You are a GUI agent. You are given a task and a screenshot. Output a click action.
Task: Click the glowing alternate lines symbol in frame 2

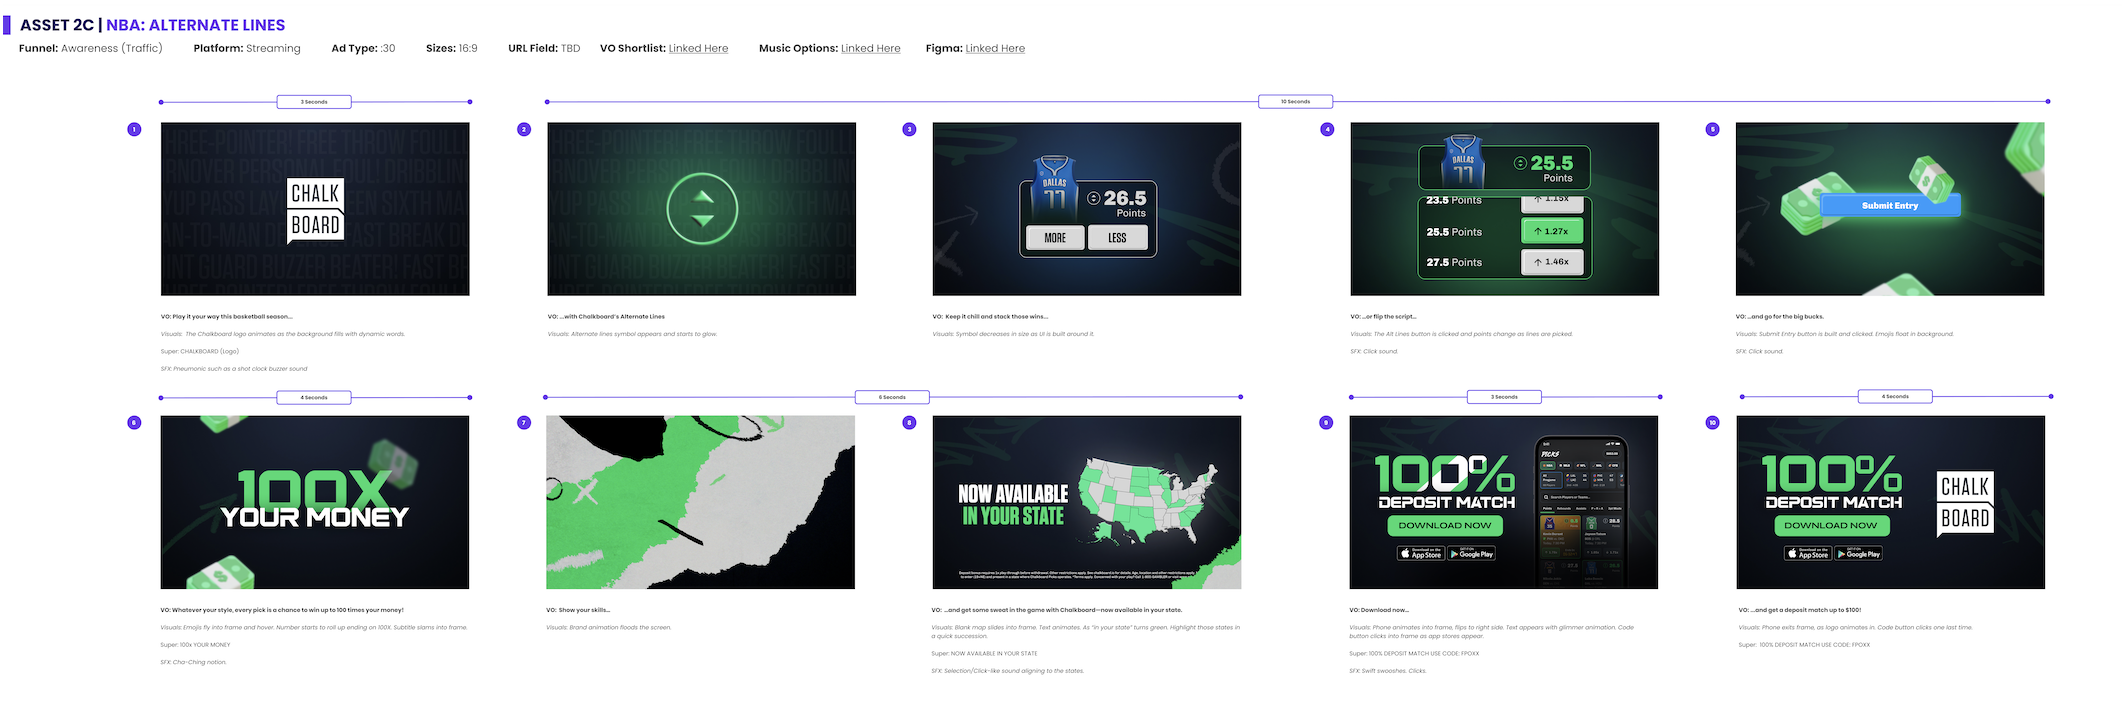point(702,209)
